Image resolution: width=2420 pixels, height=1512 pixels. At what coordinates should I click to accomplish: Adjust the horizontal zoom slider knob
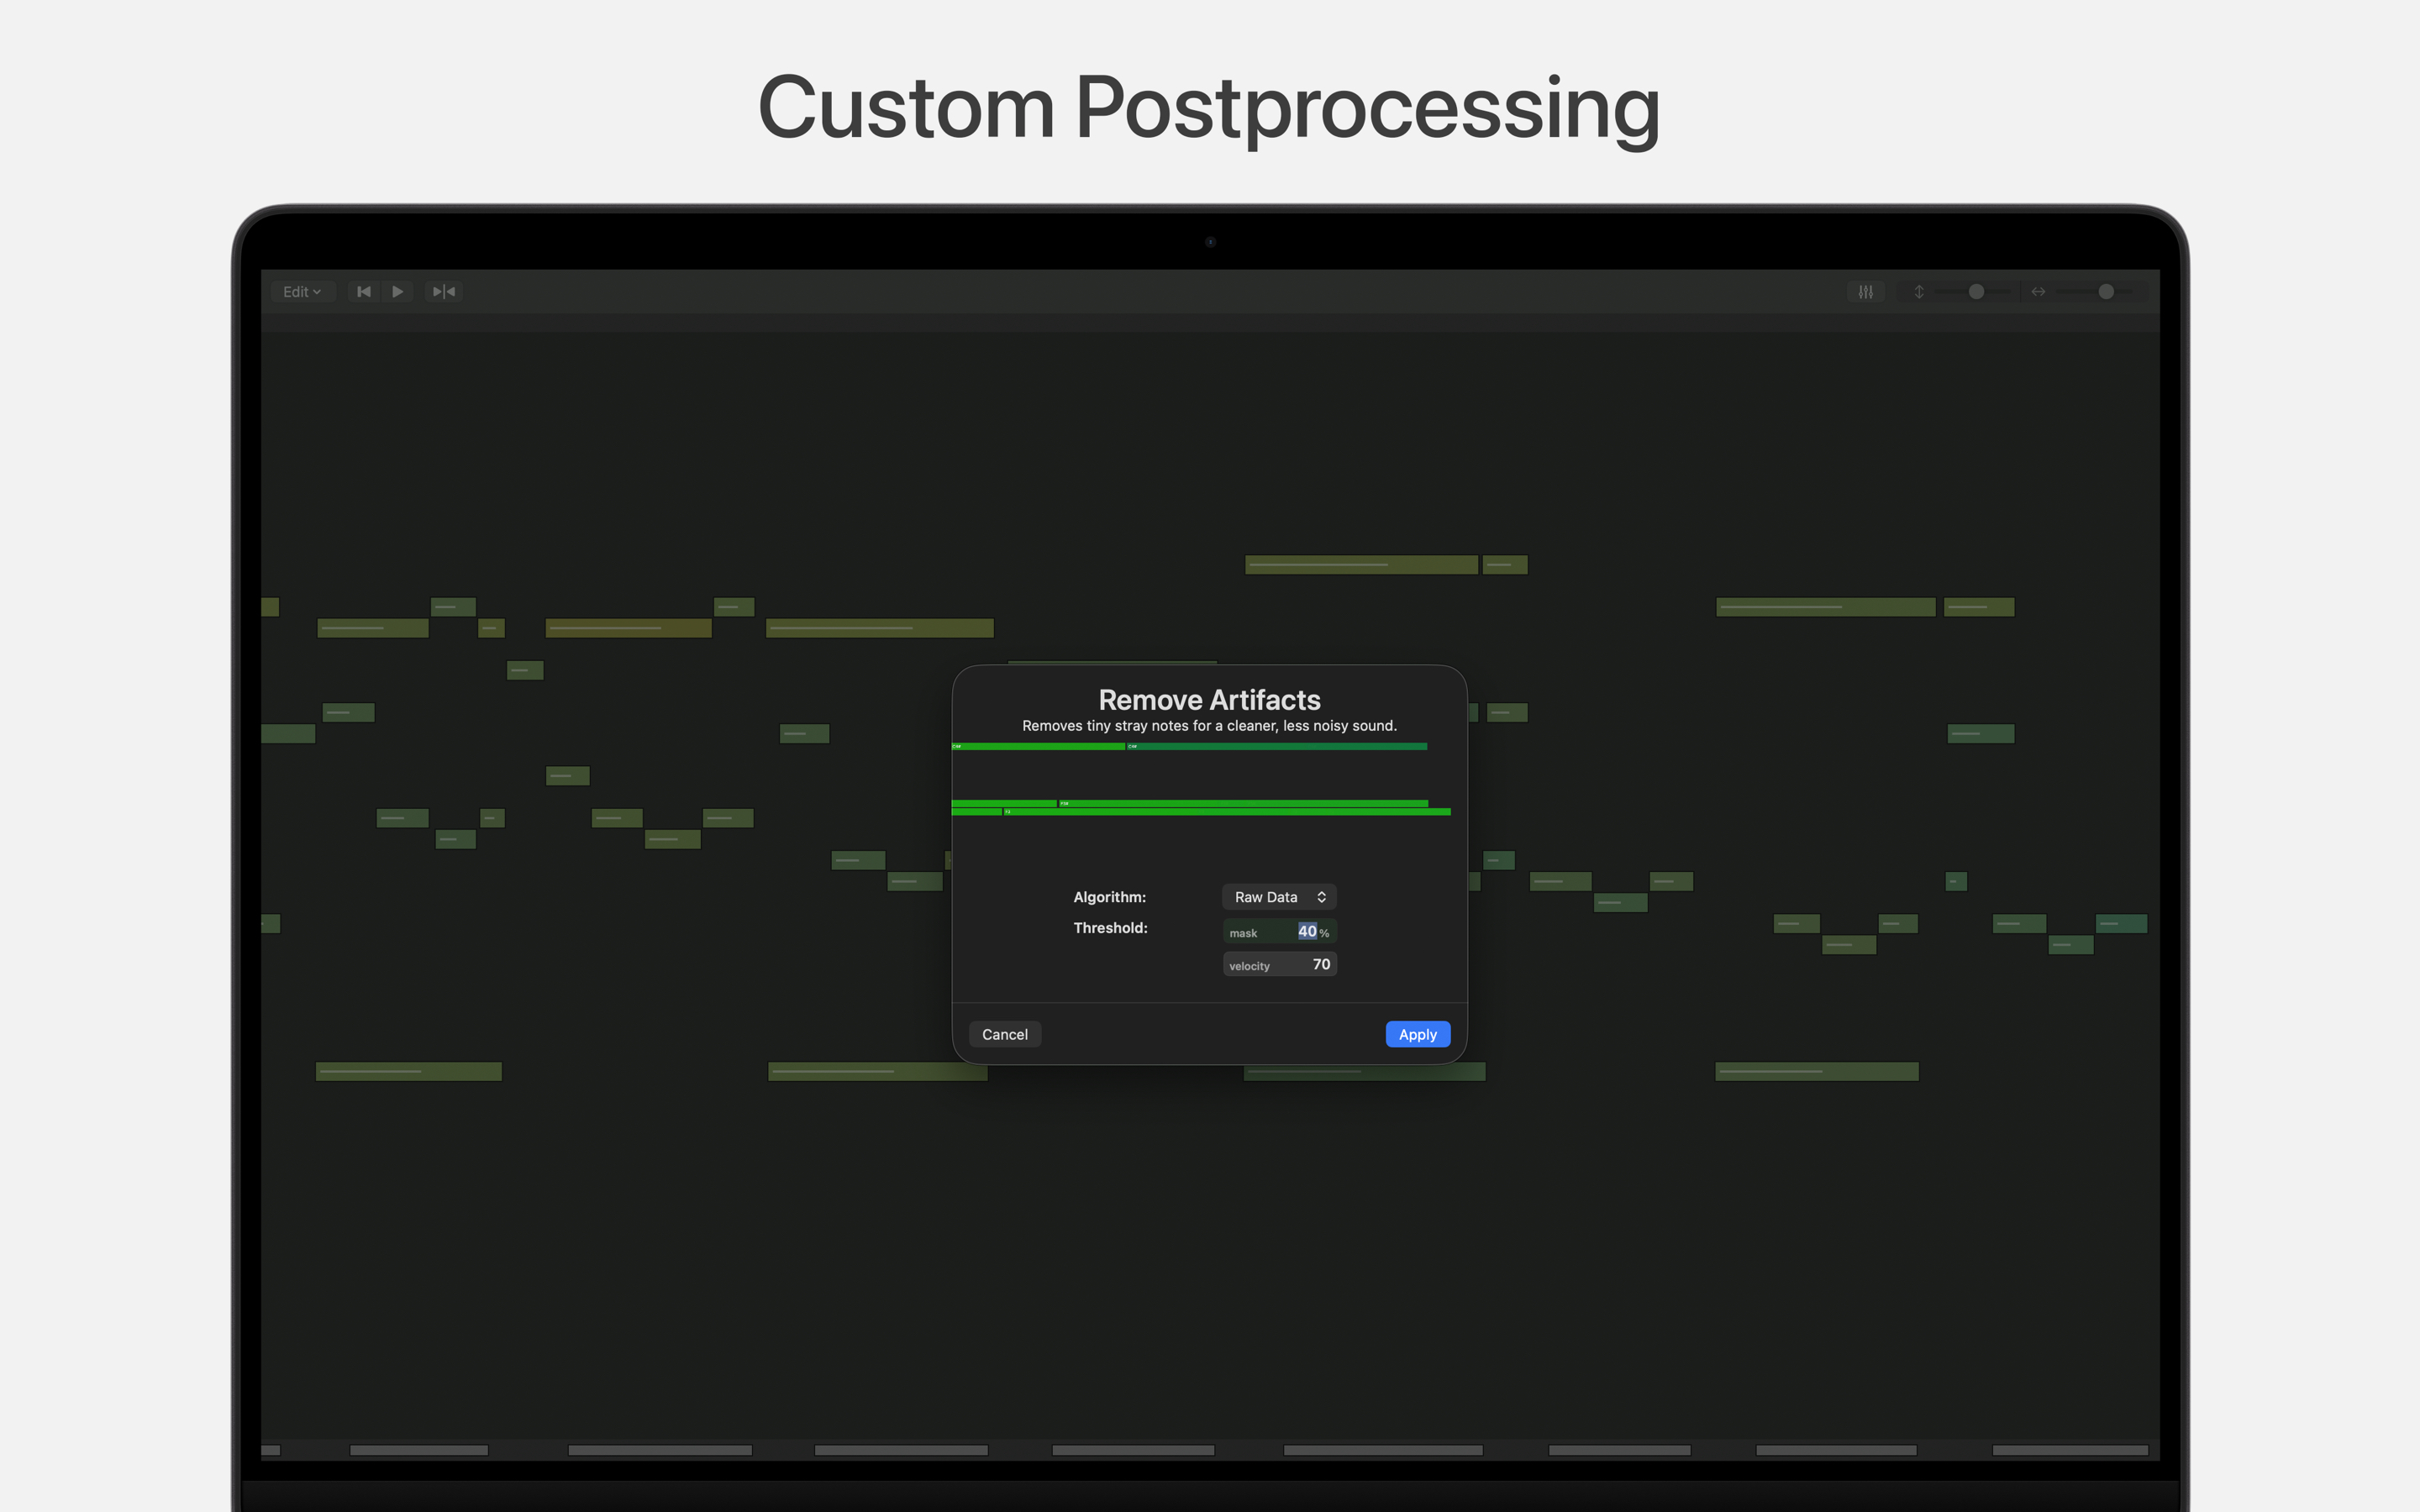[2106, 292]
